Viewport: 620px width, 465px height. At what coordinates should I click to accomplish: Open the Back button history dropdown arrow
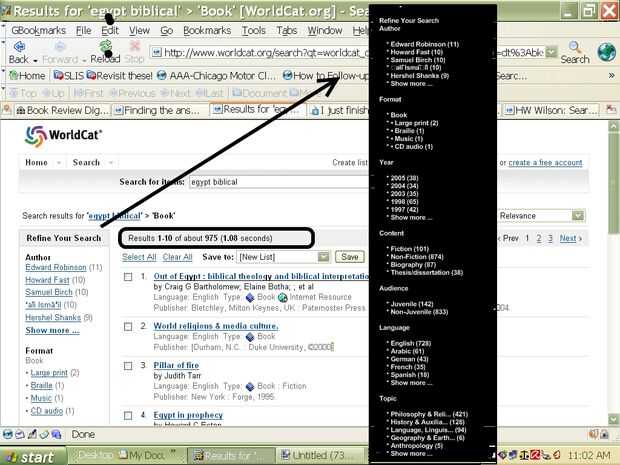click(x=36, y=60)
